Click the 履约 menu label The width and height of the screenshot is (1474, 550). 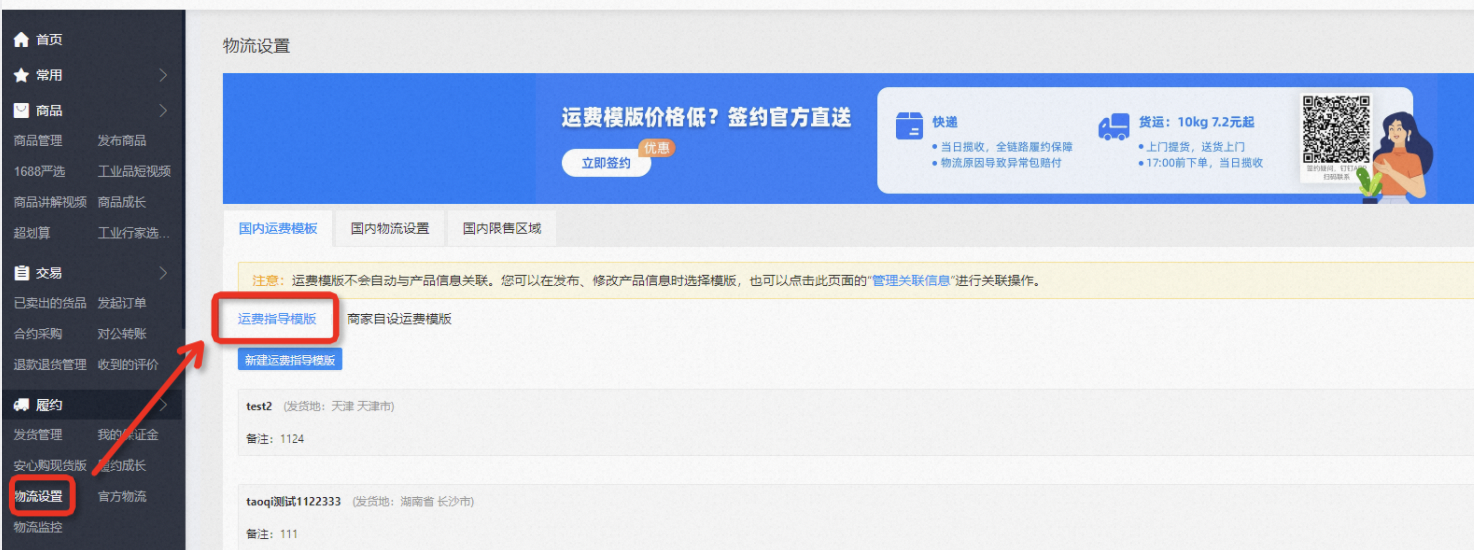click(50, 405)
